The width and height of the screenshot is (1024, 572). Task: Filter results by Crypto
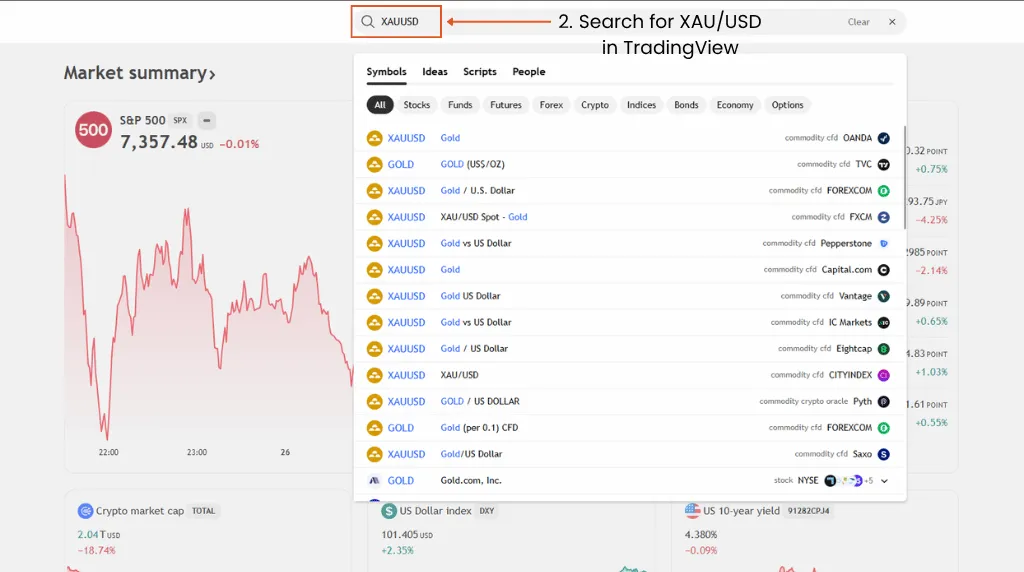[595, 104]
